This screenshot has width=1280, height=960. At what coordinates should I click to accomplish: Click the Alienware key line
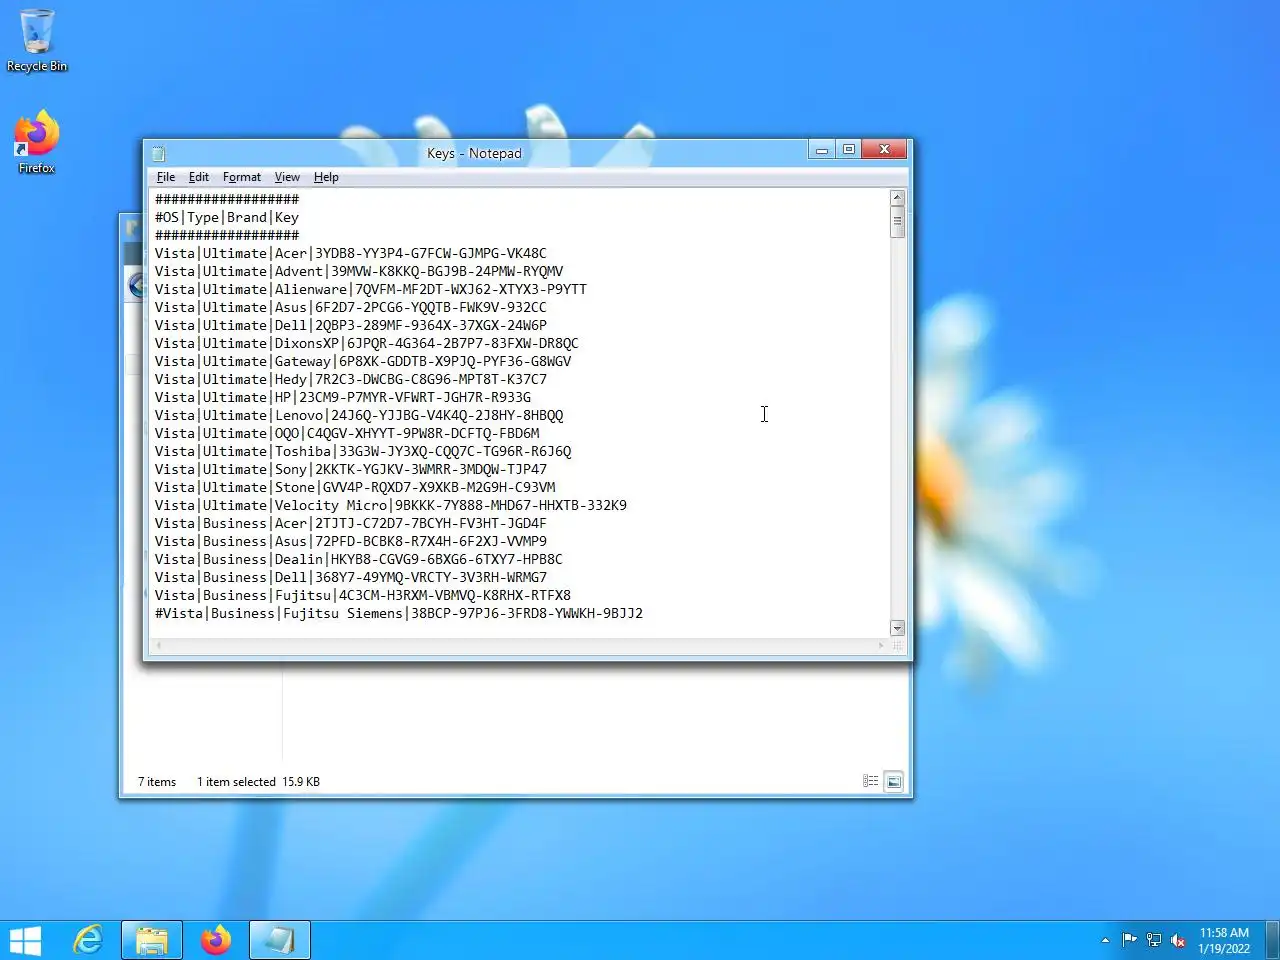371,289
